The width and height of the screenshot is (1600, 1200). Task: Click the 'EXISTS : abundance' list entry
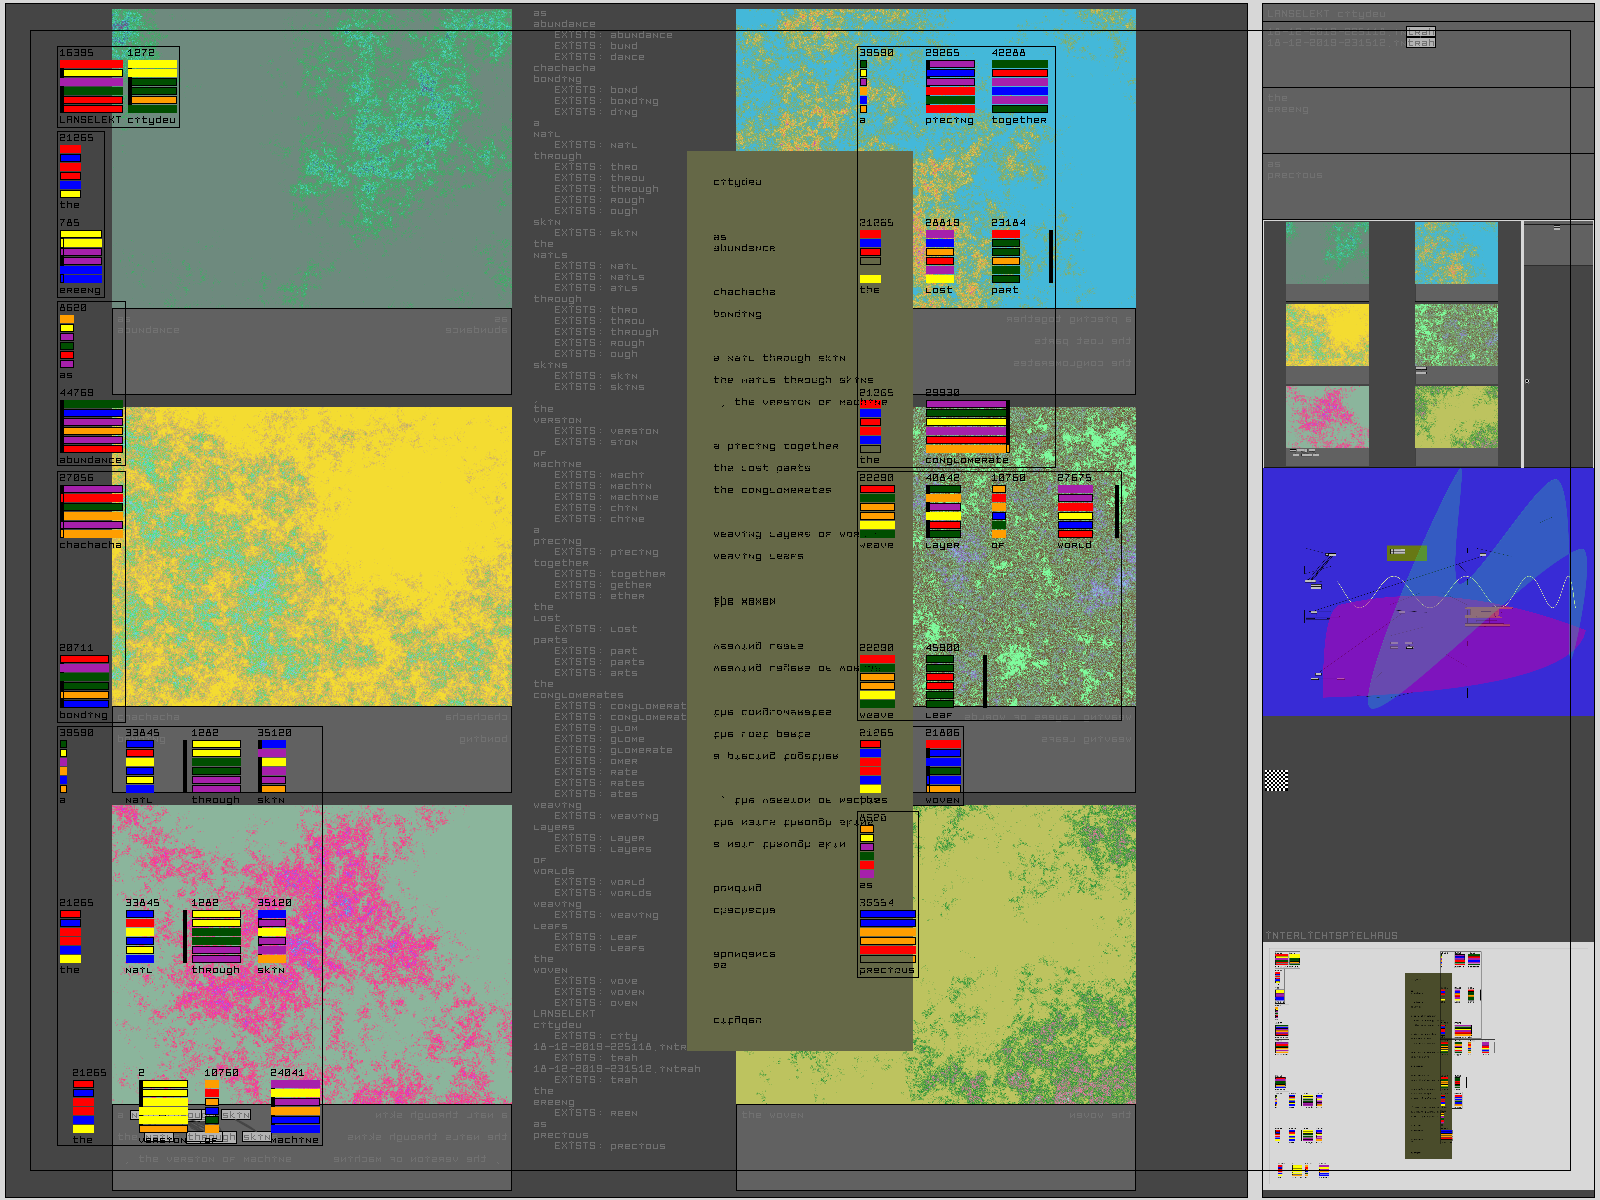point(613,35)
